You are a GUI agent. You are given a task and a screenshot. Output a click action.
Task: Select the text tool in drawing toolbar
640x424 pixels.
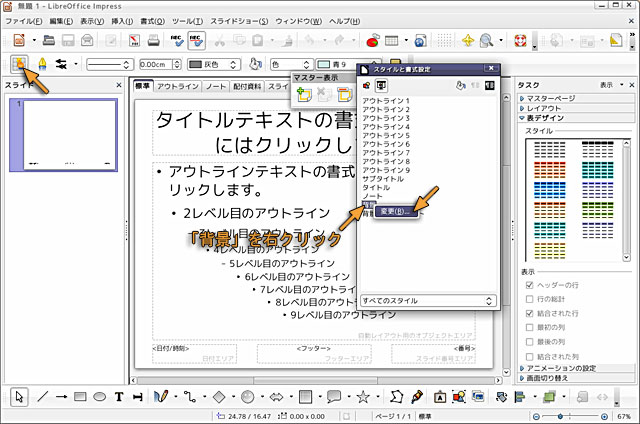[x=119, y=397]
